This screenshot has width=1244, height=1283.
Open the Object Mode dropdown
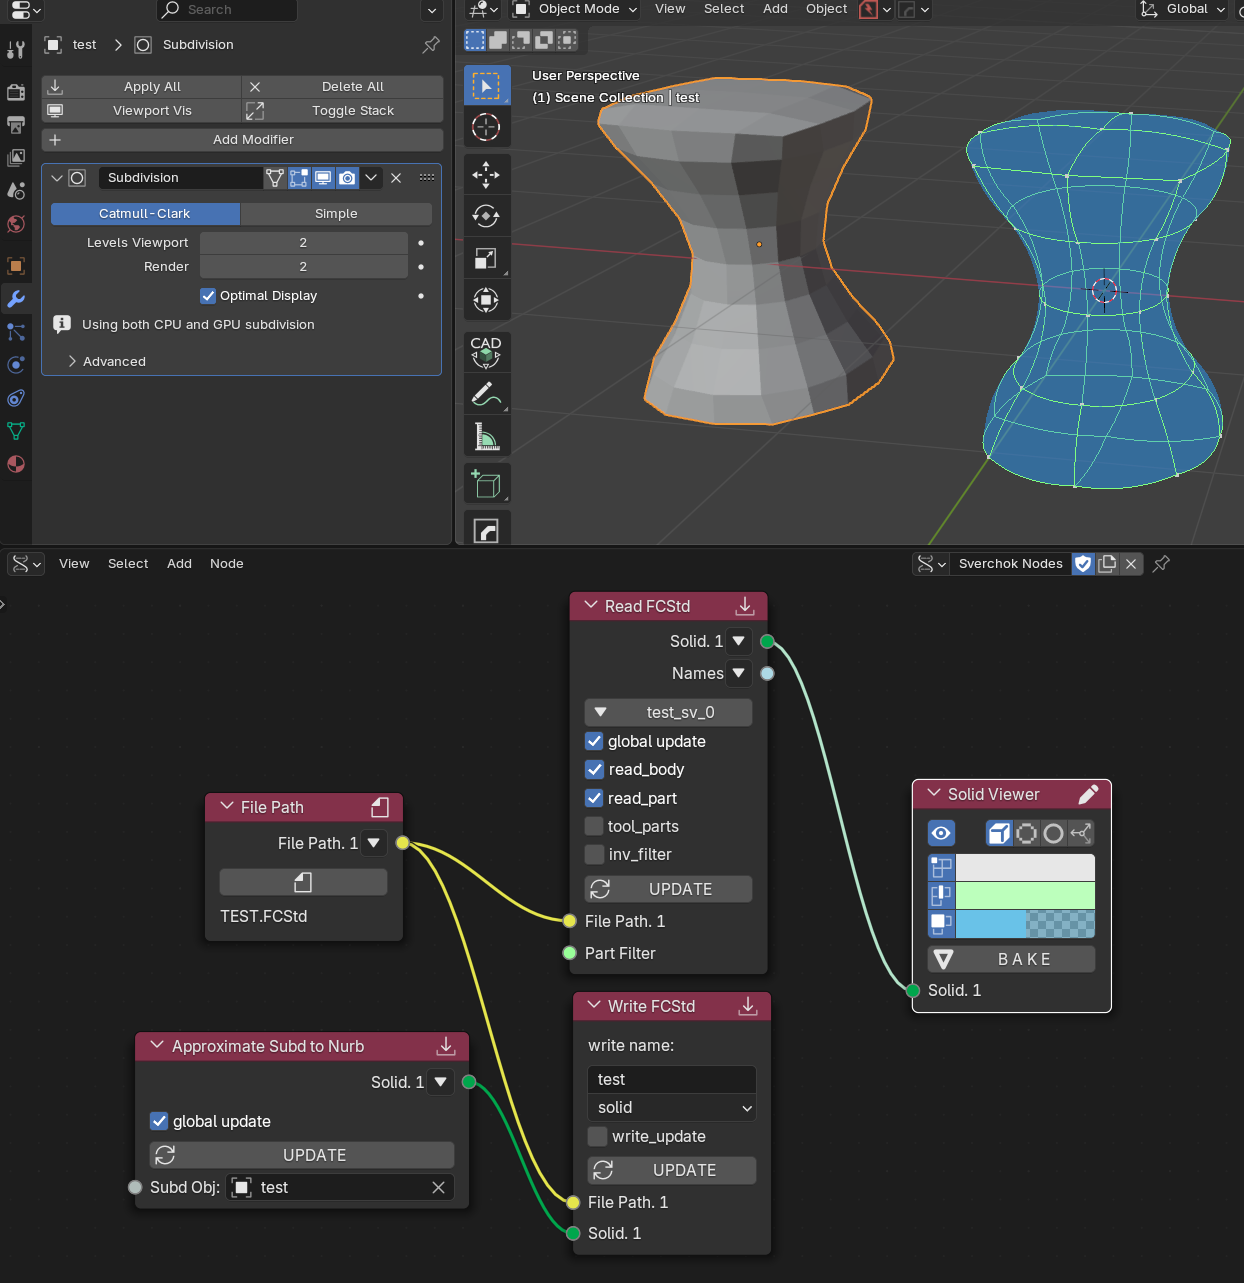(575, 9)
